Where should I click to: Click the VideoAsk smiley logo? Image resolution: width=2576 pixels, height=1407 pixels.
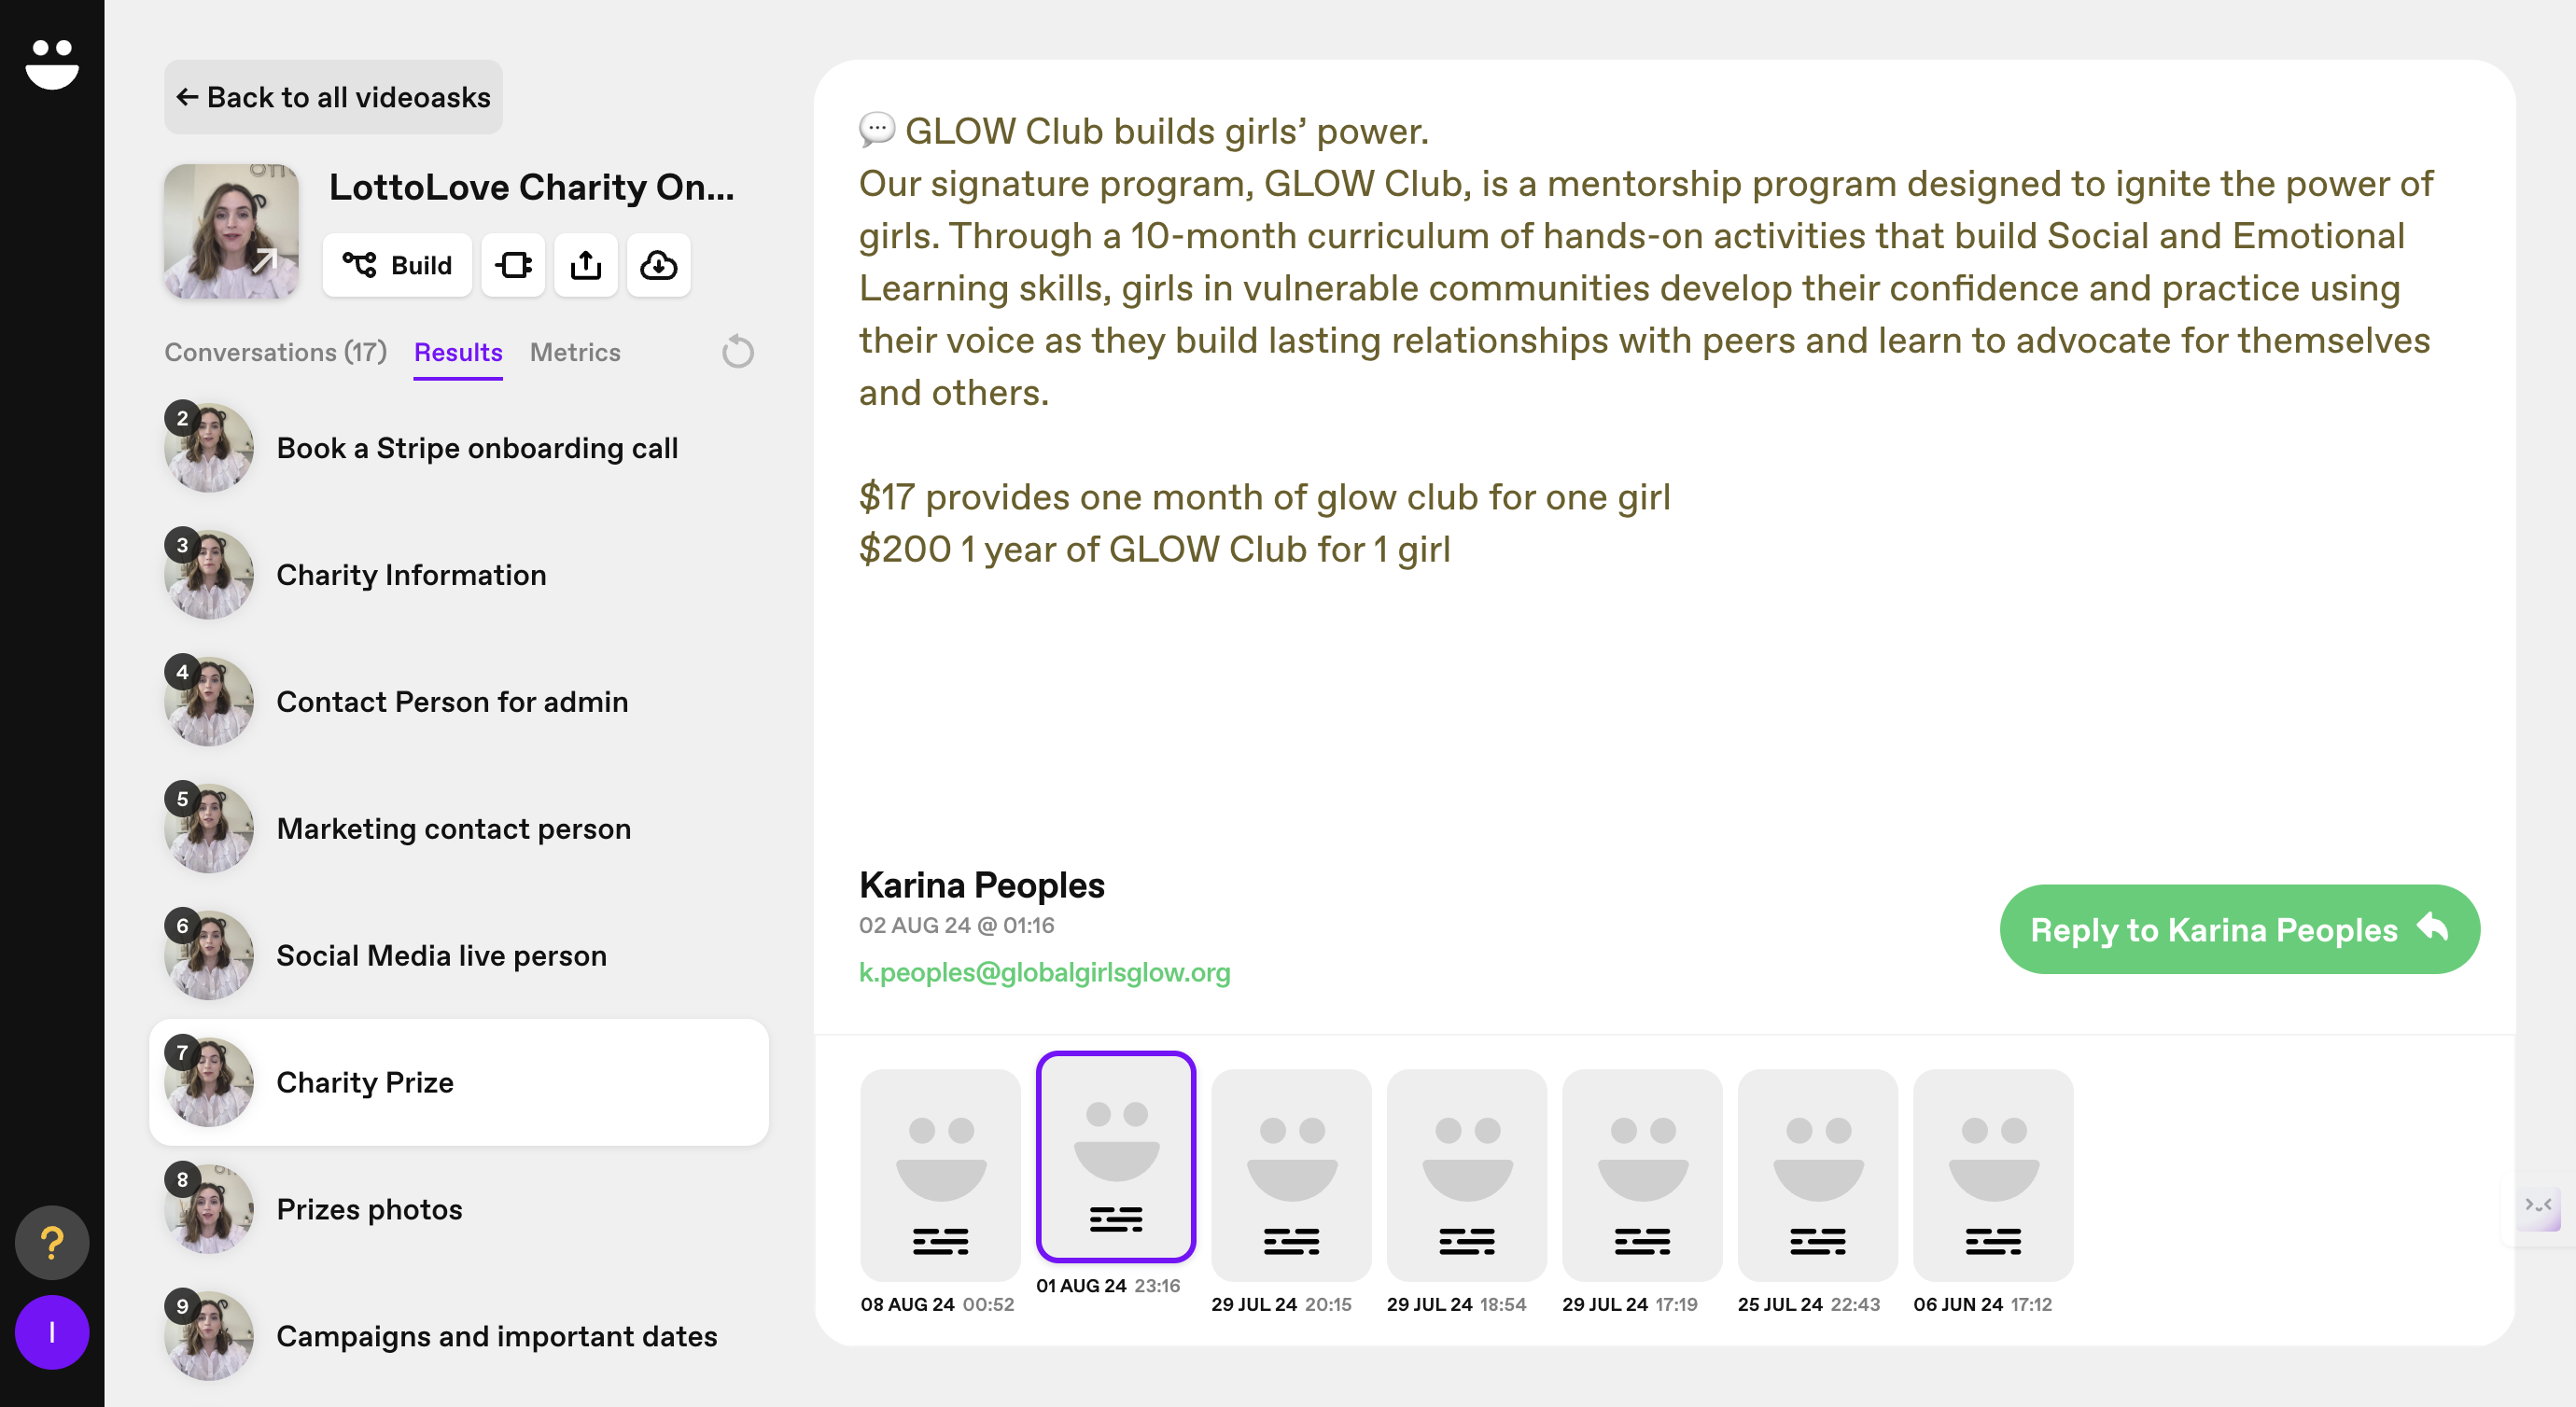[x=52, y=65]
